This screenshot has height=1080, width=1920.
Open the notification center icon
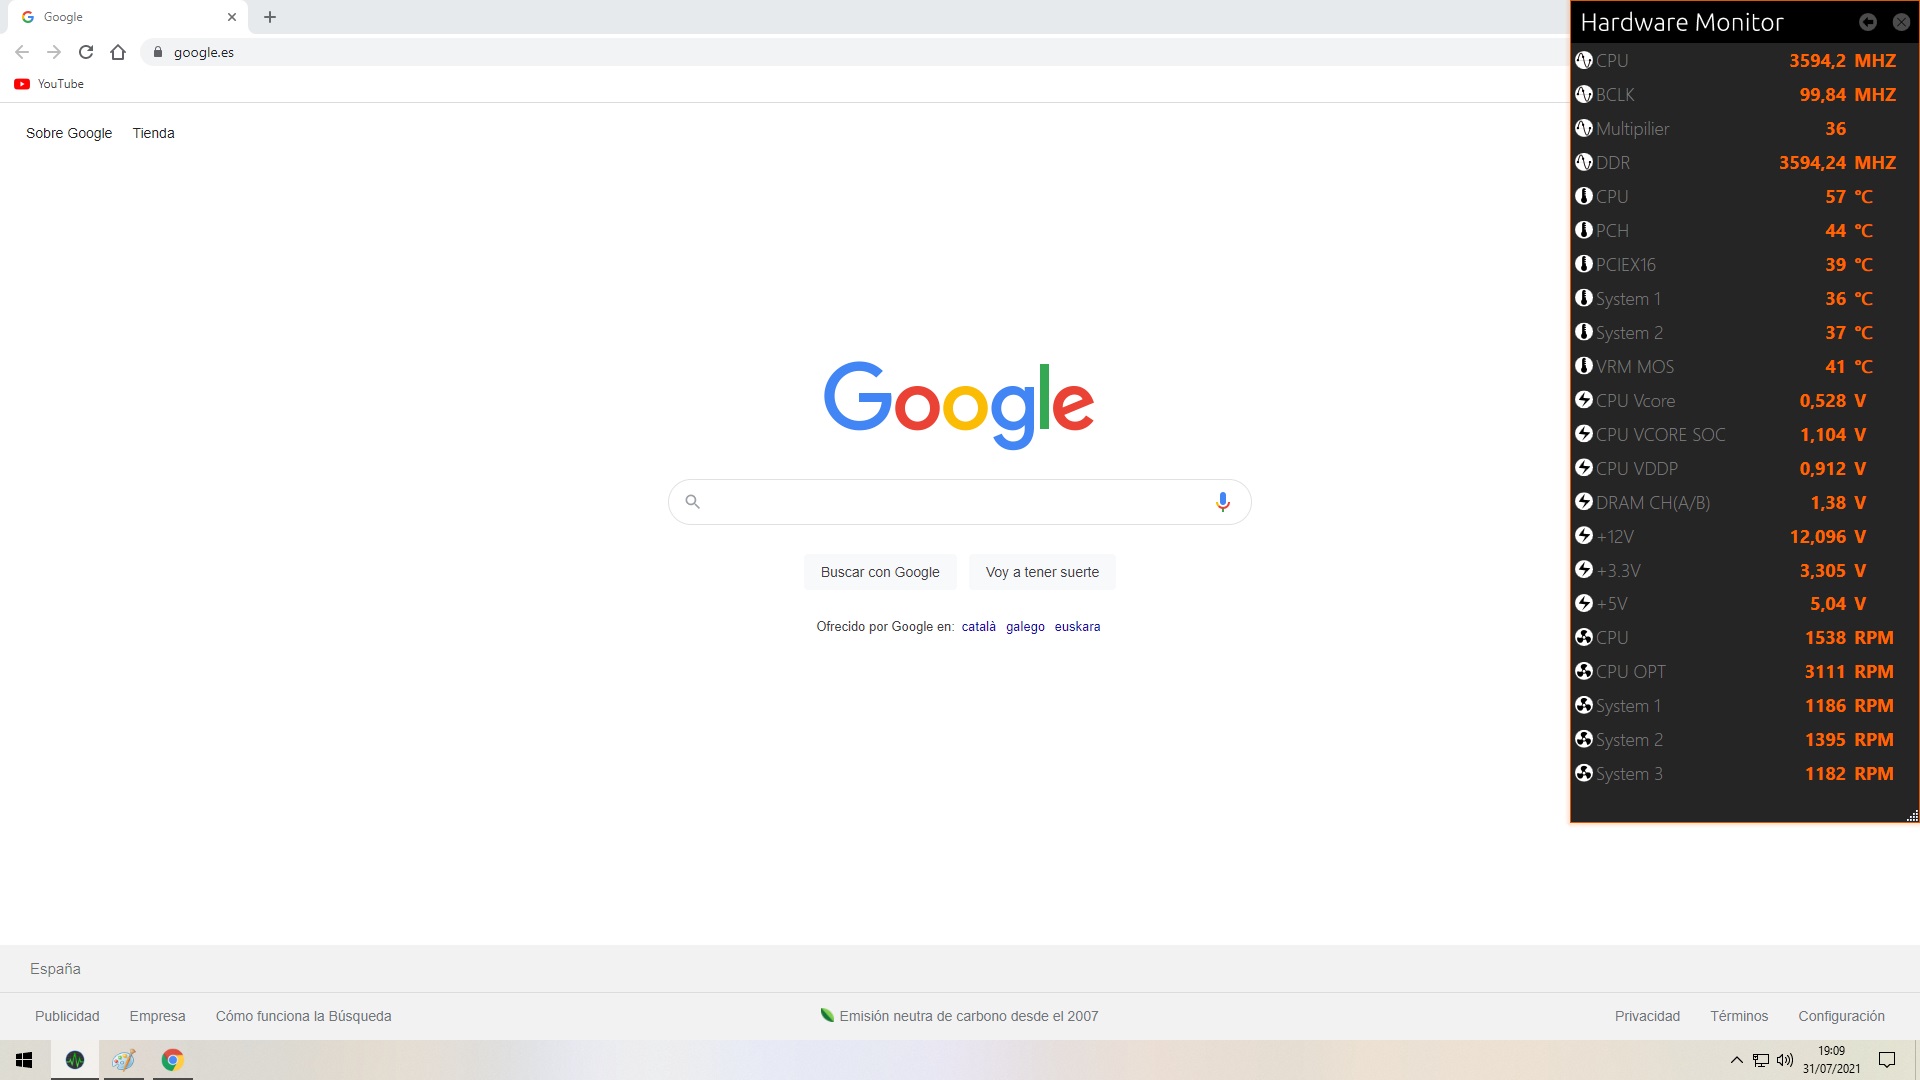1887,1060
